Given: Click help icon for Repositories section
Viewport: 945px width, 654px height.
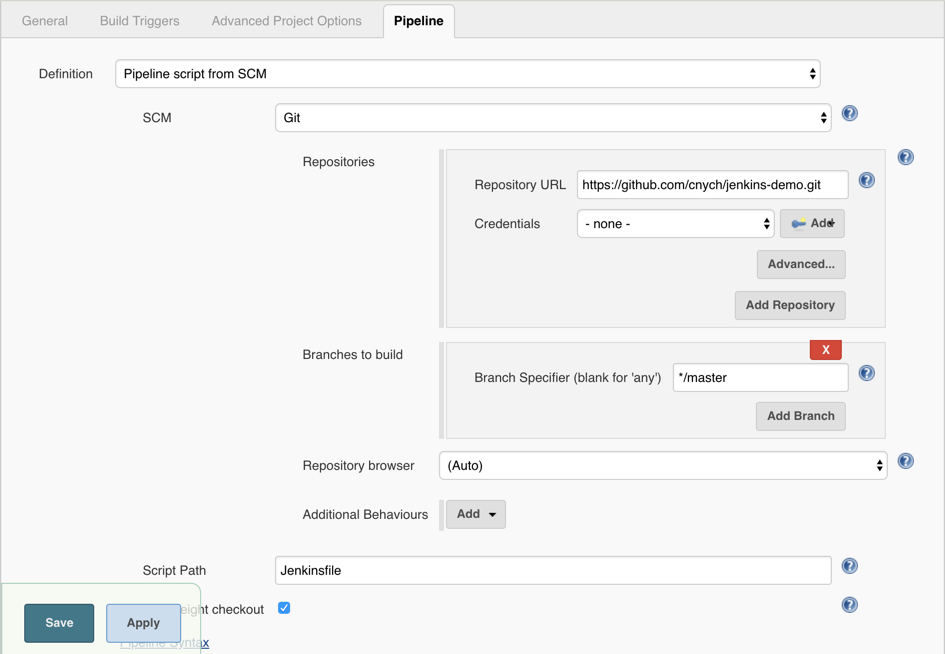Looking at the screenshot, I should point(906,157).
